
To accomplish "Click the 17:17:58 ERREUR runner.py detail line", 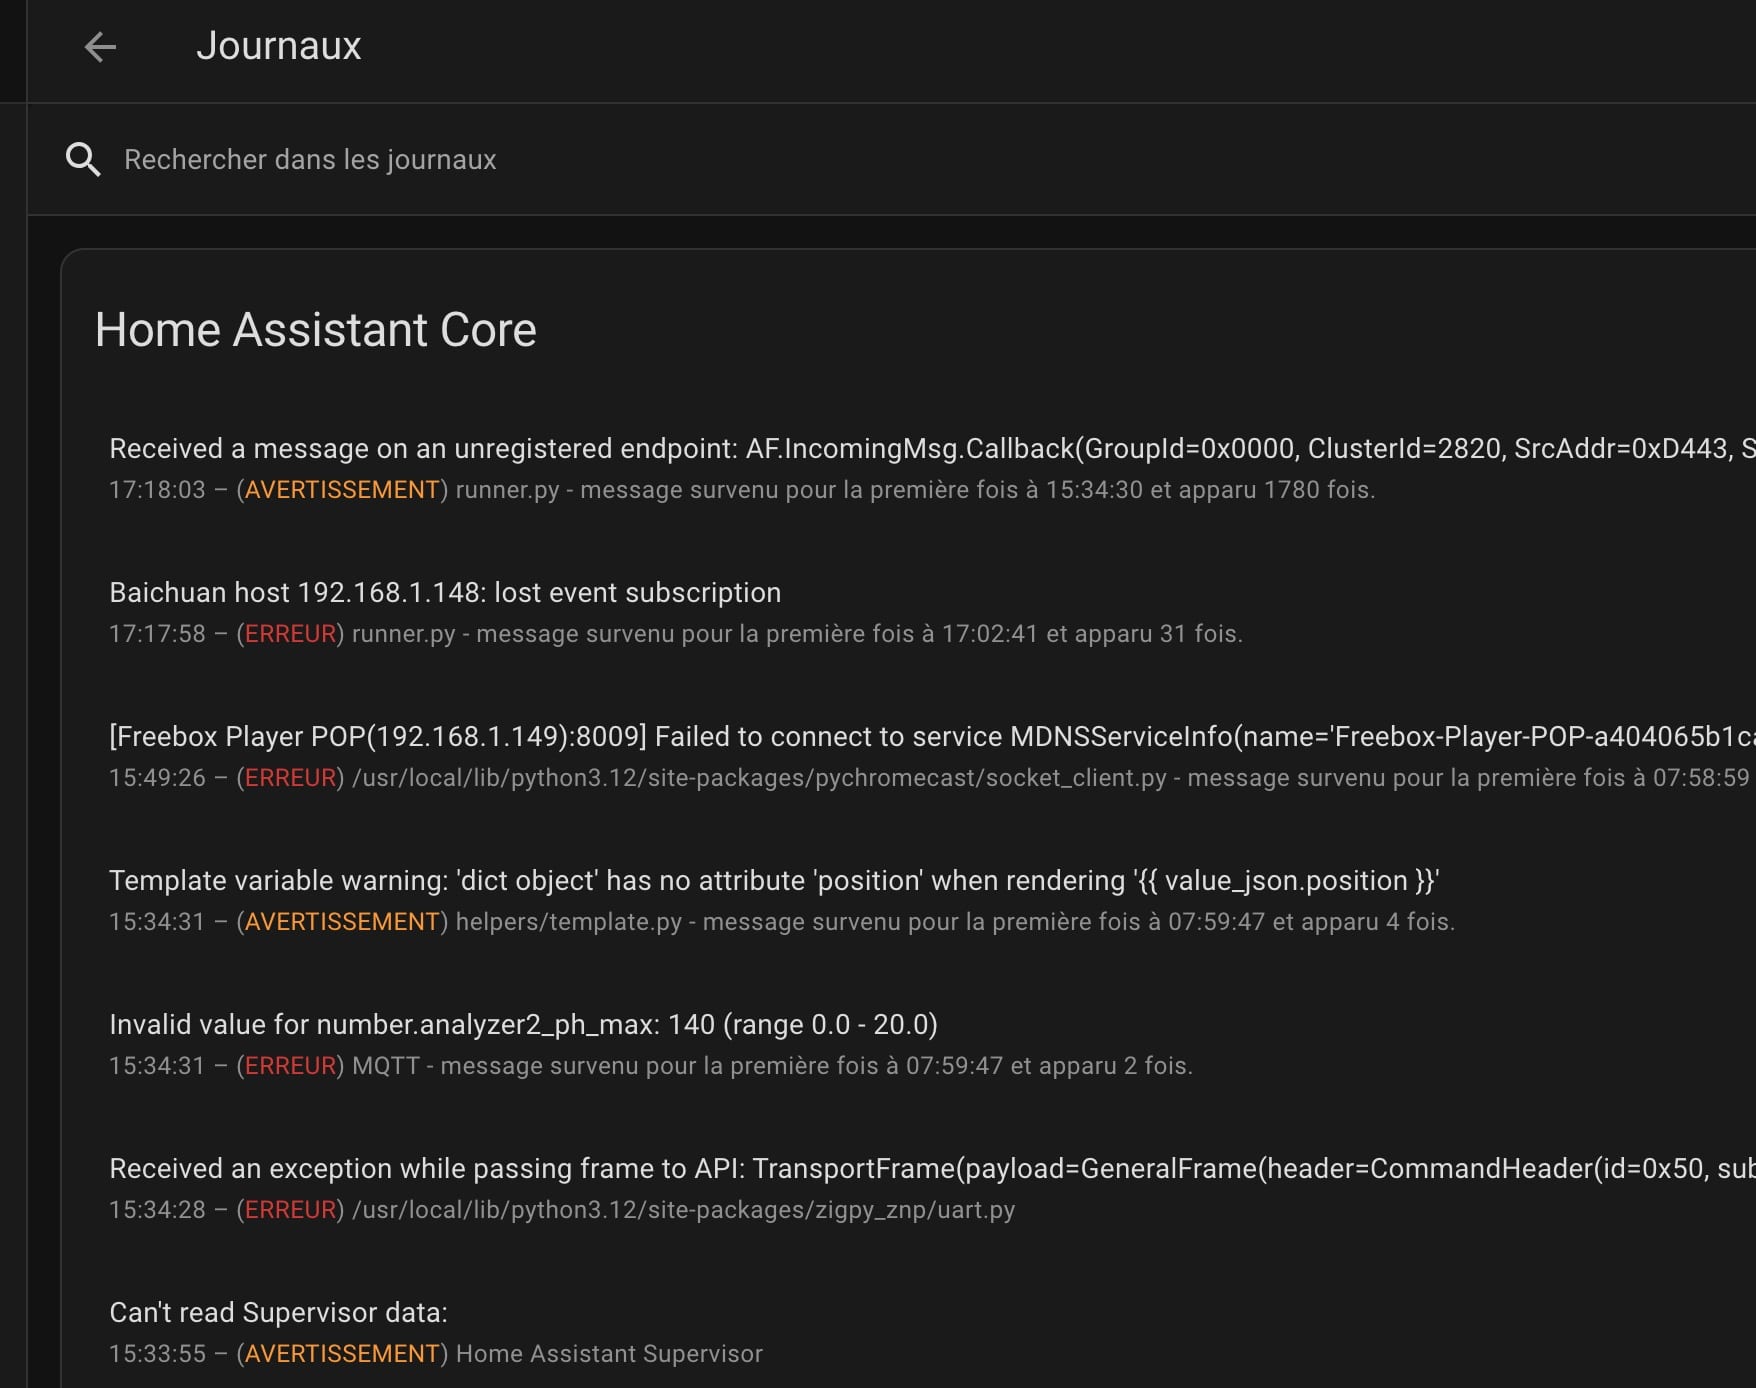I will (x=676, y=634).
